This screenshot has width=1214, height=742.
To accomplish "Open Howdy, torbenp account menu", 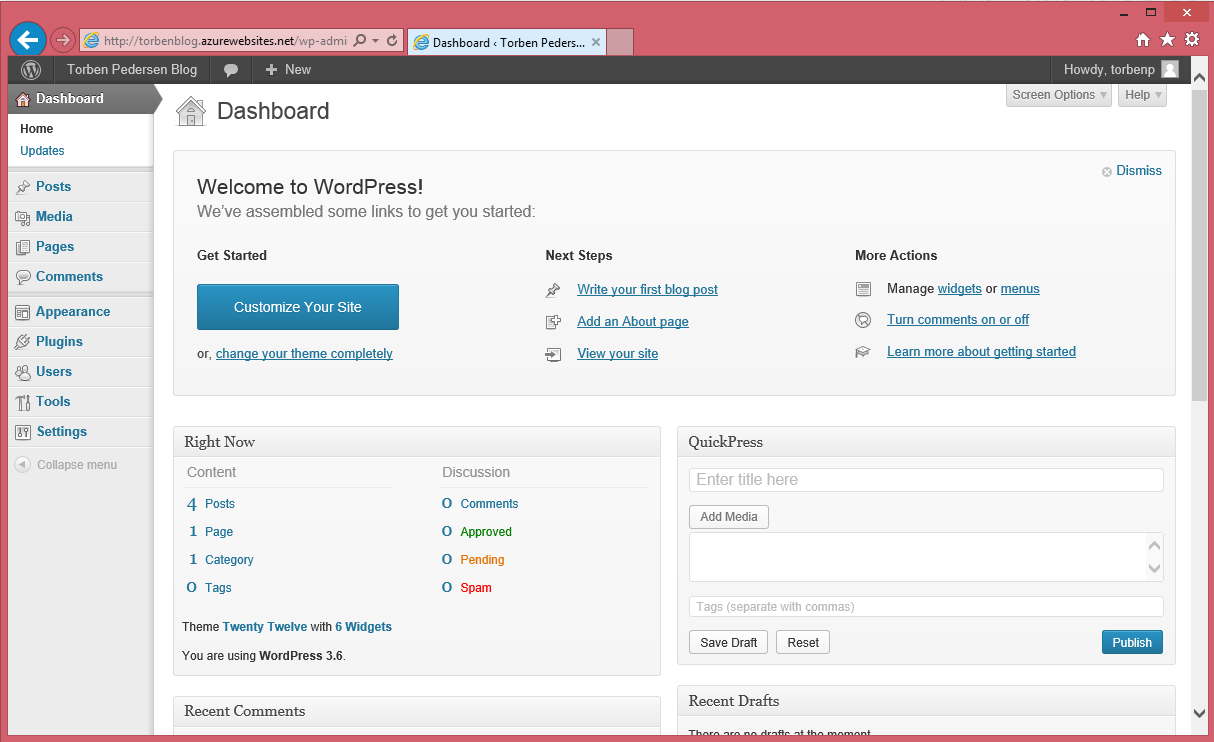I will pyautogui.click(x=1120, y=70).
